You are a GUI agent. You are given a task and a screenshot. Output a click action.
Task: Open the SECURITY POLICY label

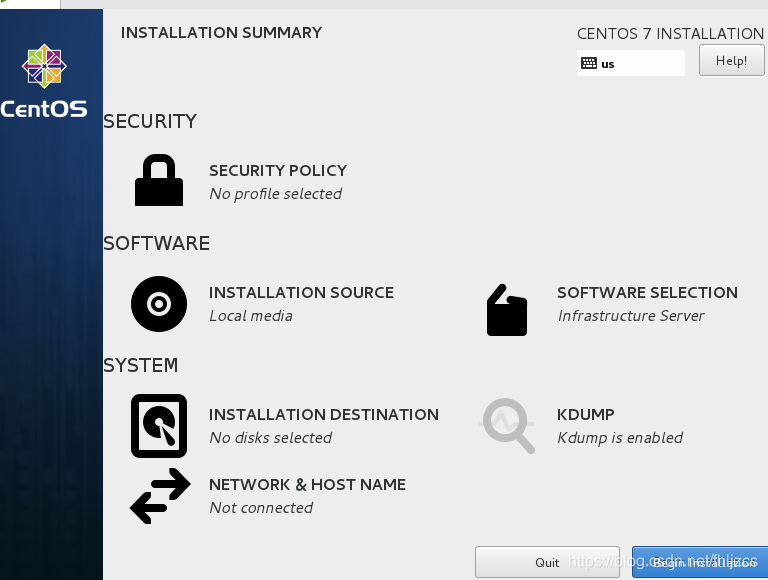[x=278, y=170]
